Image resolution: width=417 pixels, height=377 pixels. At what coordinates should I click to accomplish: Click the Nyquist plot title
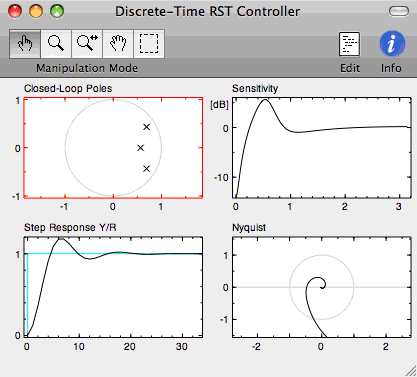point(249,228)
